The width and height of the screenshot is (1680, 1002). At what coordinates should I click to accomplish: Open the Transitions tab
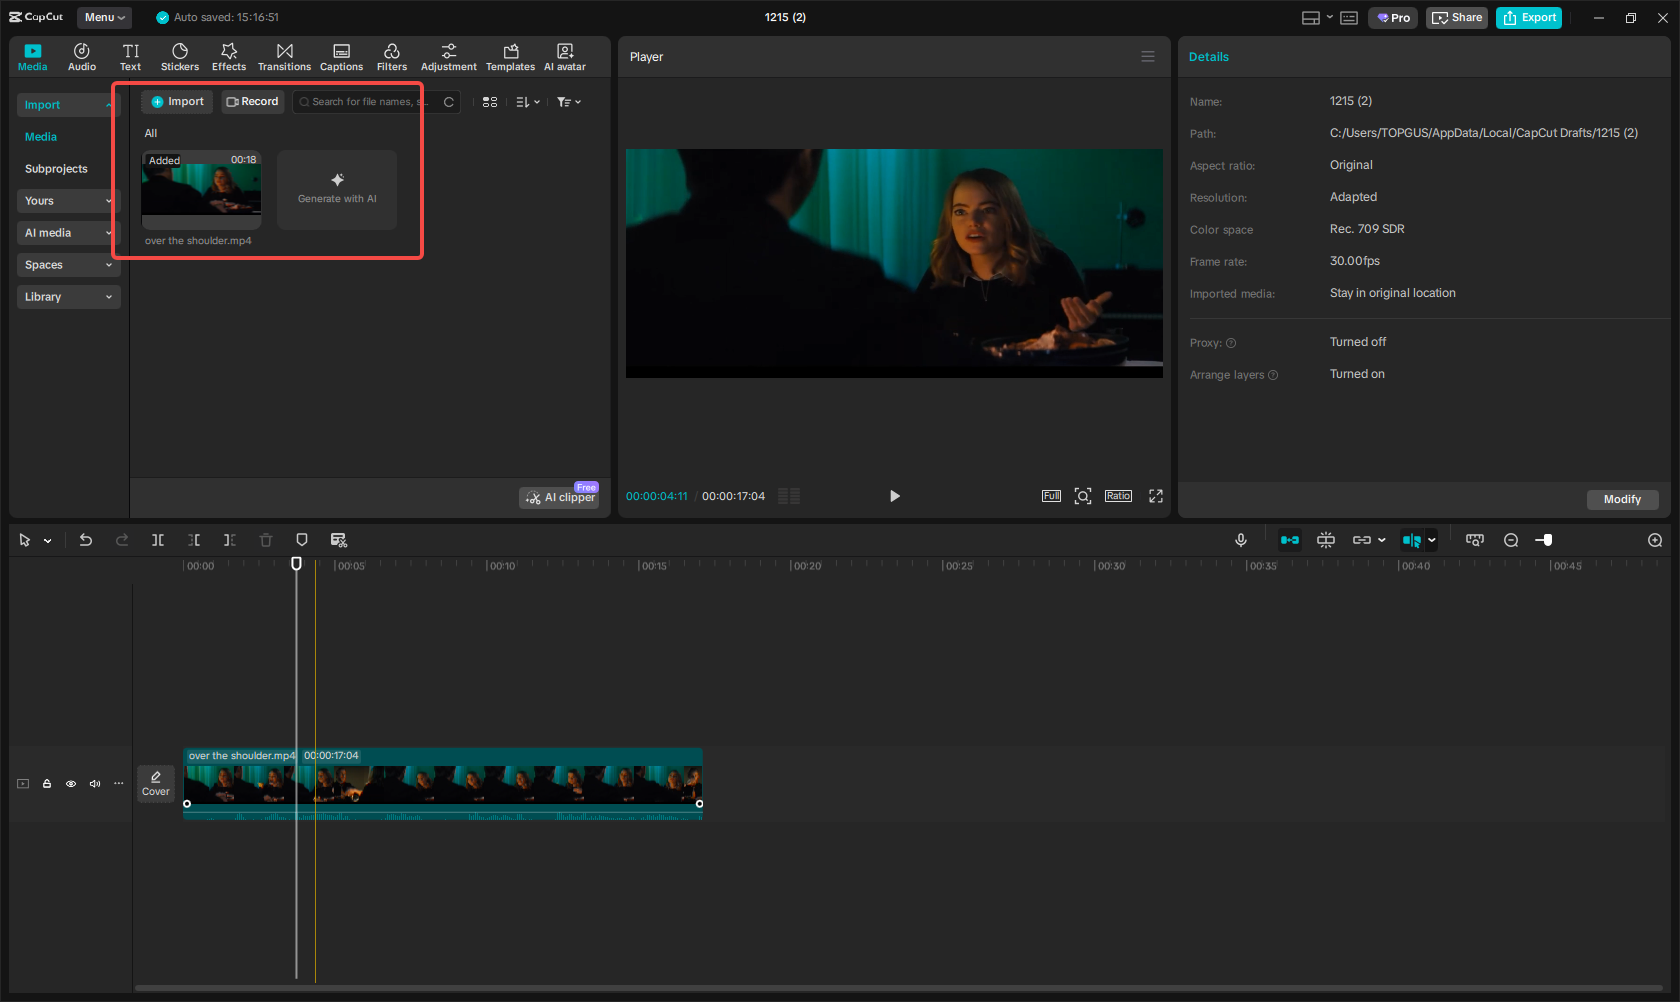pos(285,57)
